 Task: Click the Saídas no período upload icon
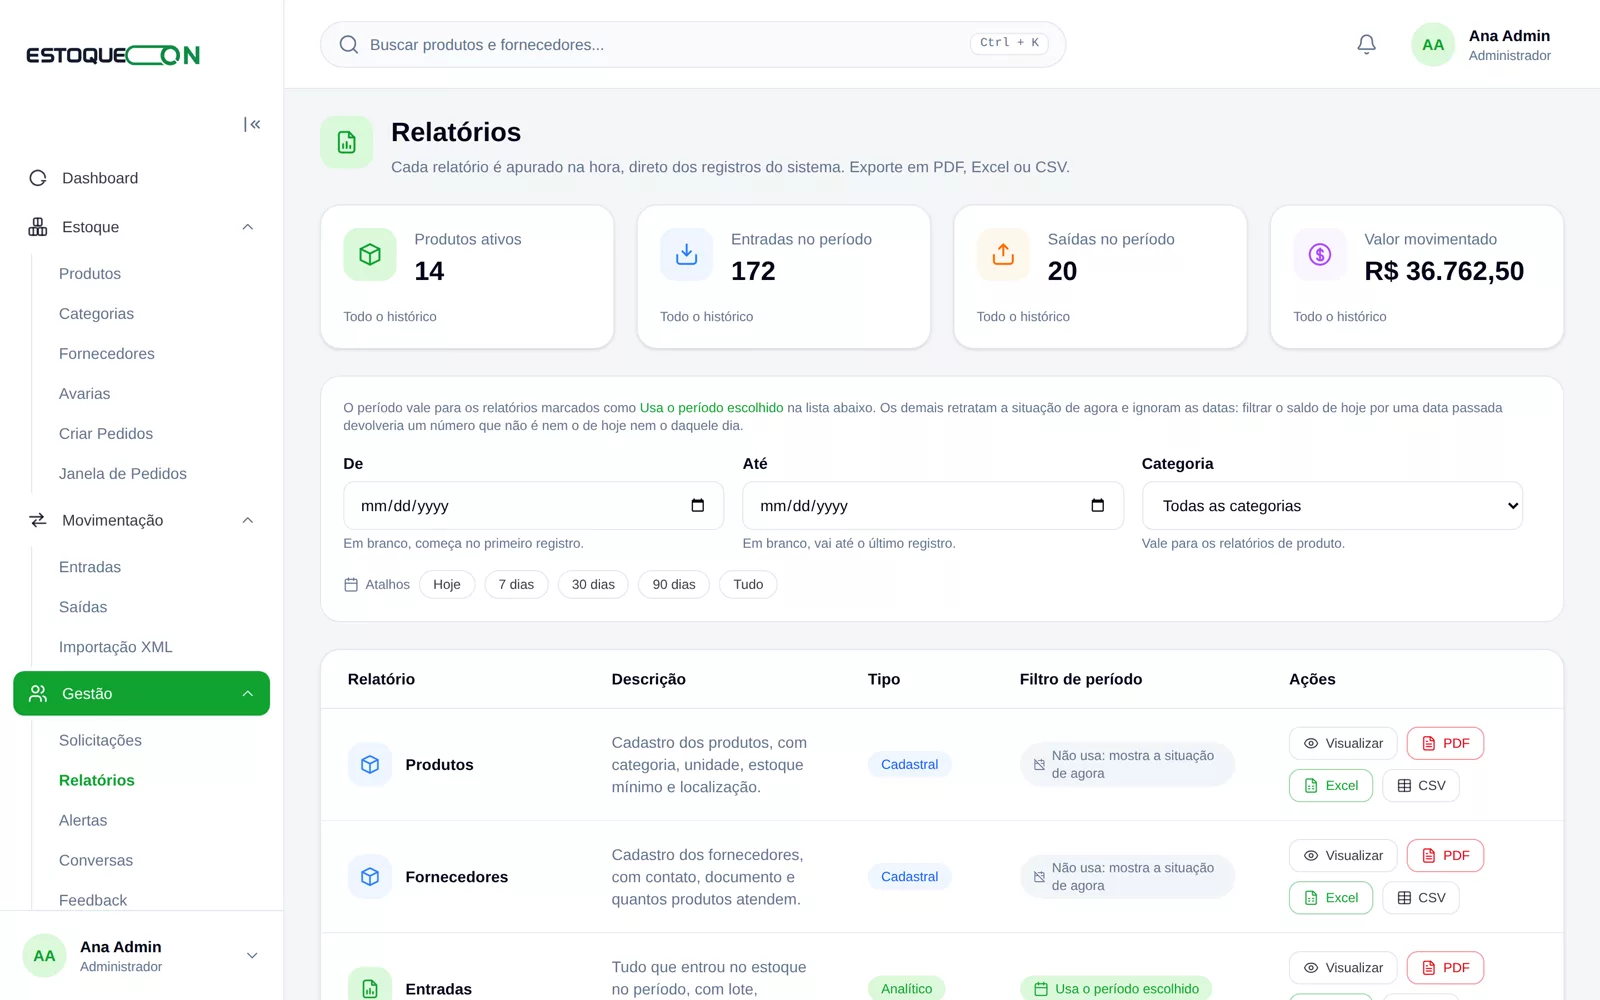1003,254
